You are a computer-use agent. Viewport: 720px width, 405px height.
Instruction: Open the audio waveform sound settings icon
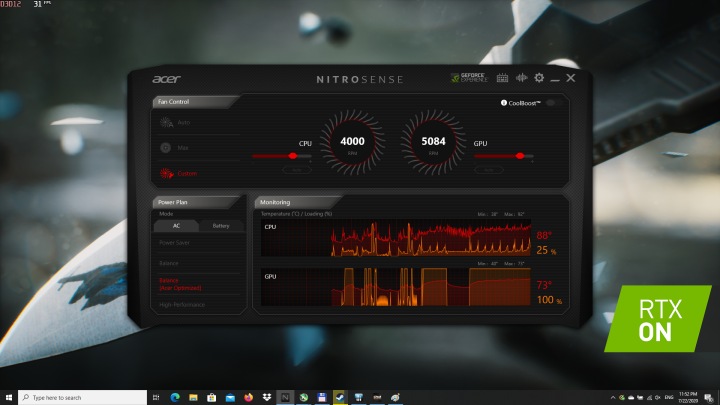pyautogui.click(x=521, y=78)
